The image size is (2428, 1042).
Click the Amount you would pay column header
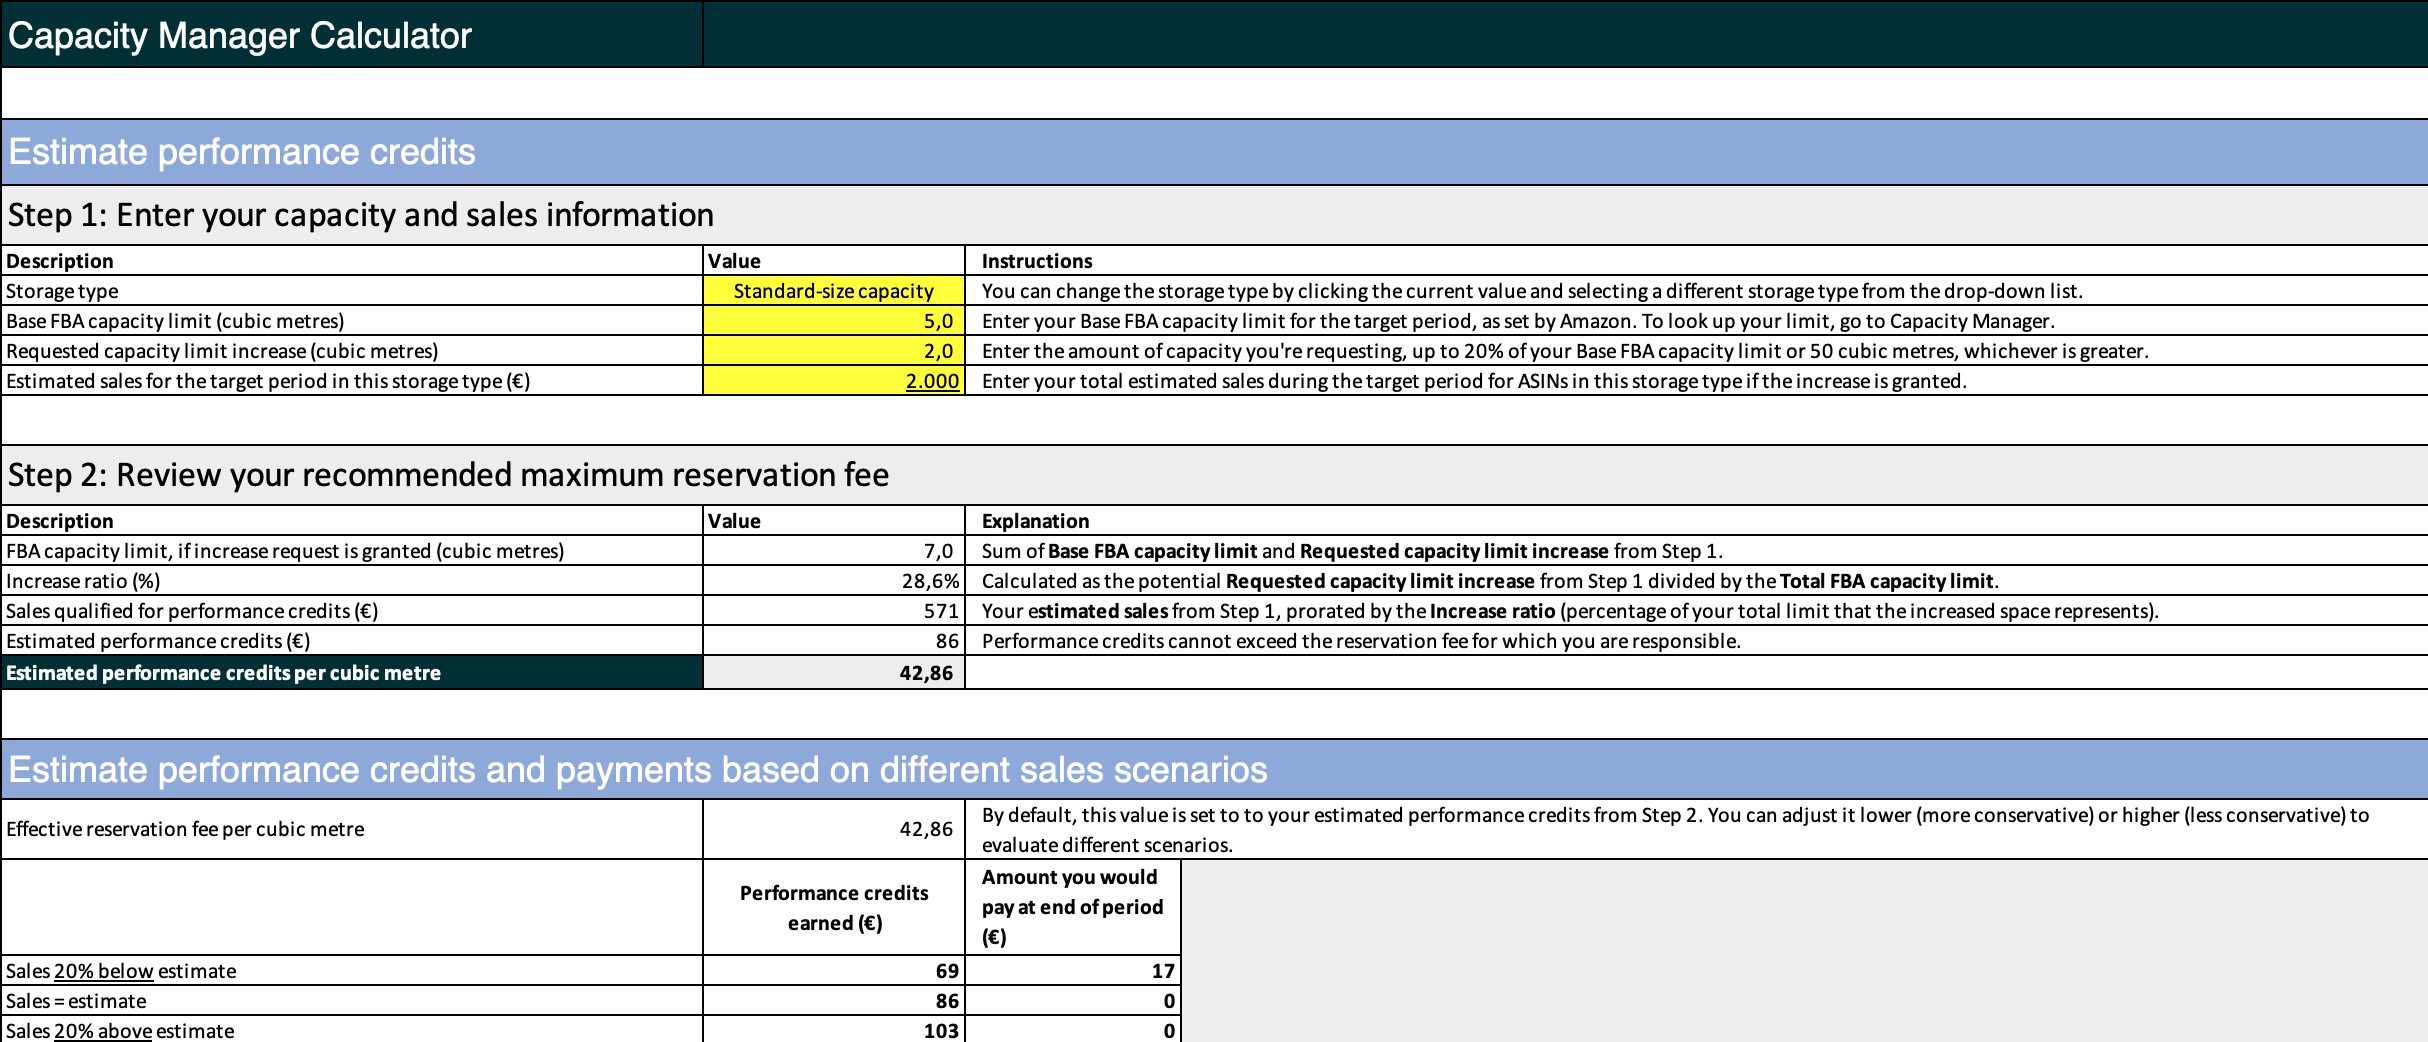pos(1072,907)
